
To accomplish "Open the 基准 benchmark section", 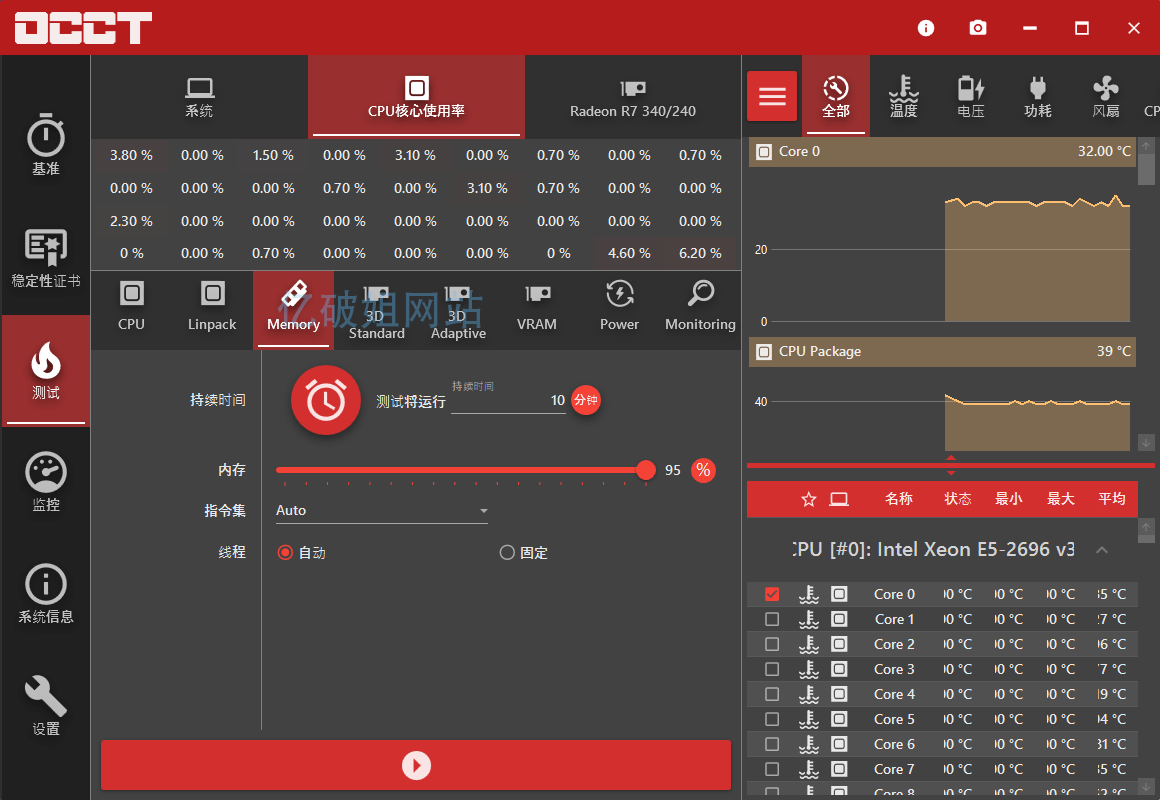I will pyautogui.click(x=45, y=146).
